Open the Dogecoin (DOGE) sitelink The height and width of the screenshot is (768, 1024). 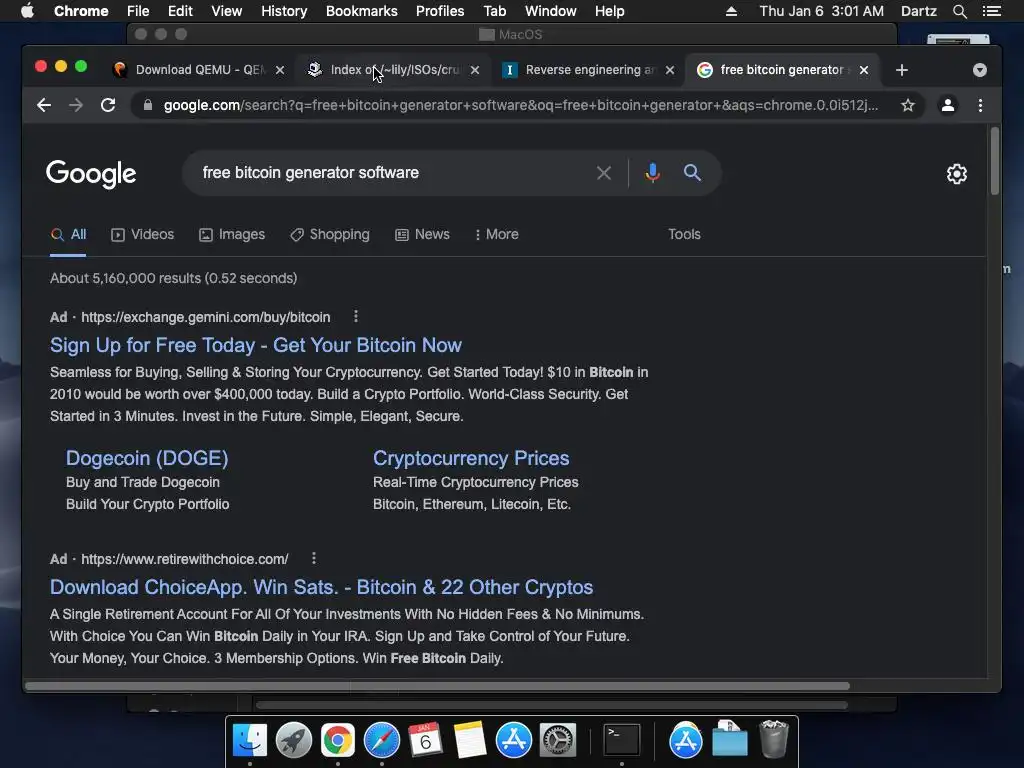[x=147, y=458]
